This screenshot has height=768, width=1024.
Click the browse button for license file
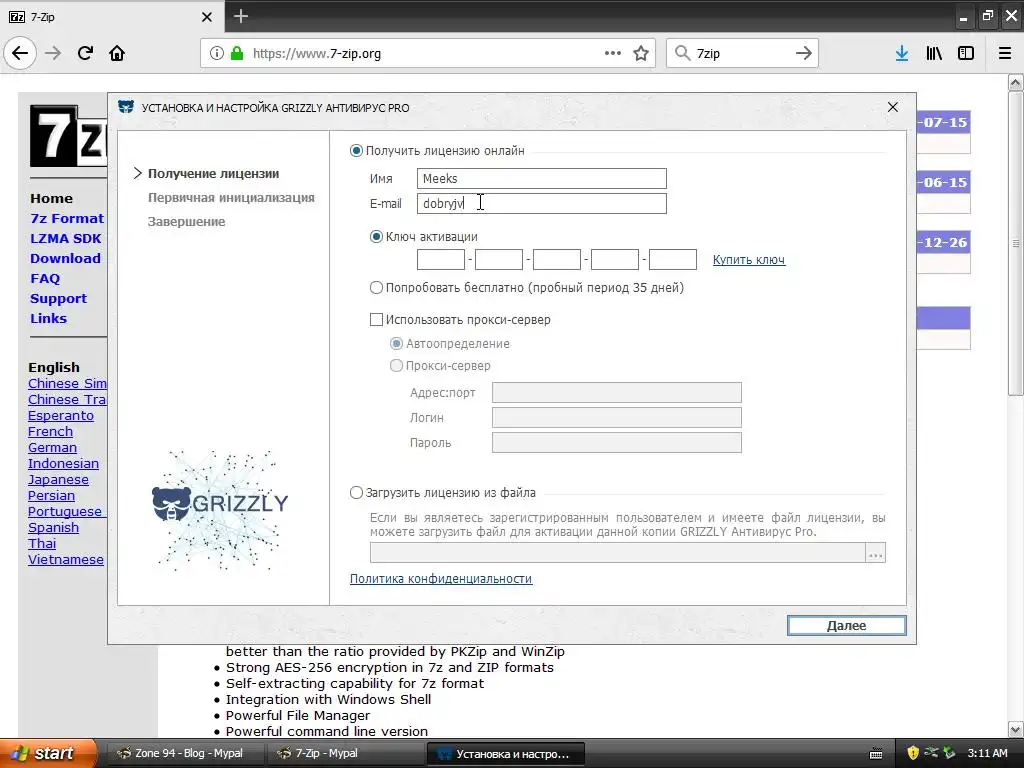click(x=876, y=552)
